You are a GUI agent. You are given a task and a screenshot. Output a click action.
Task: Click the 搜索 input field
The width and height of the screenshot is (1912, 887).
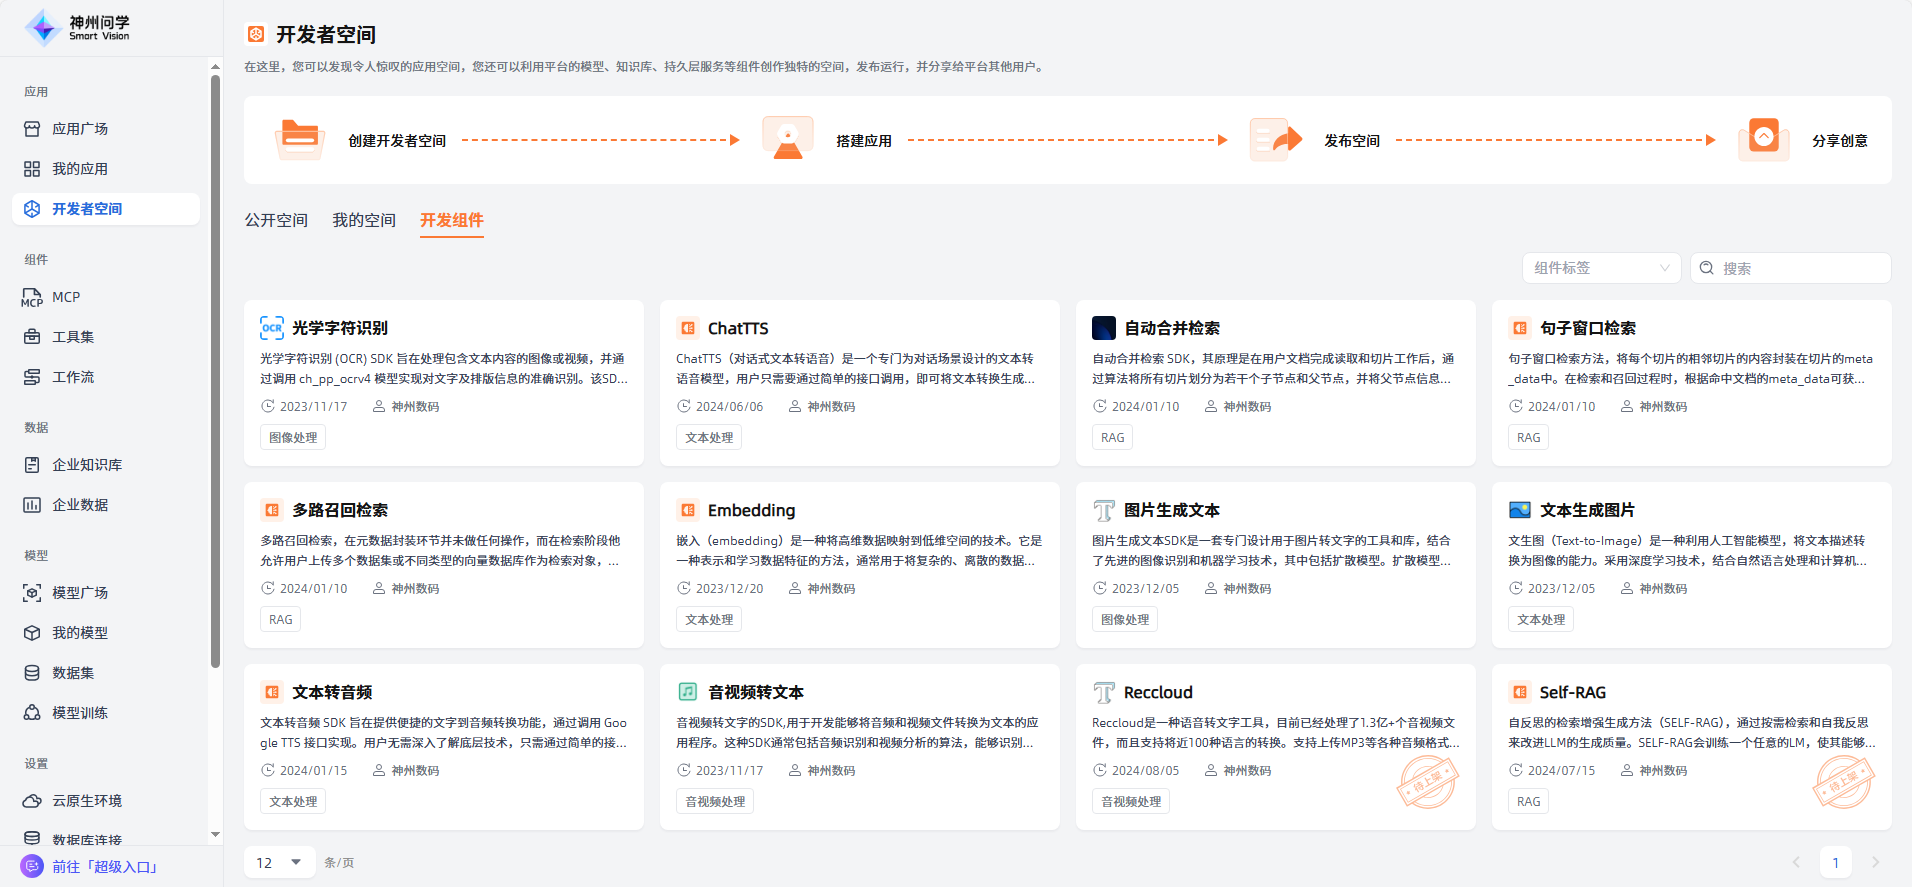1800,268
